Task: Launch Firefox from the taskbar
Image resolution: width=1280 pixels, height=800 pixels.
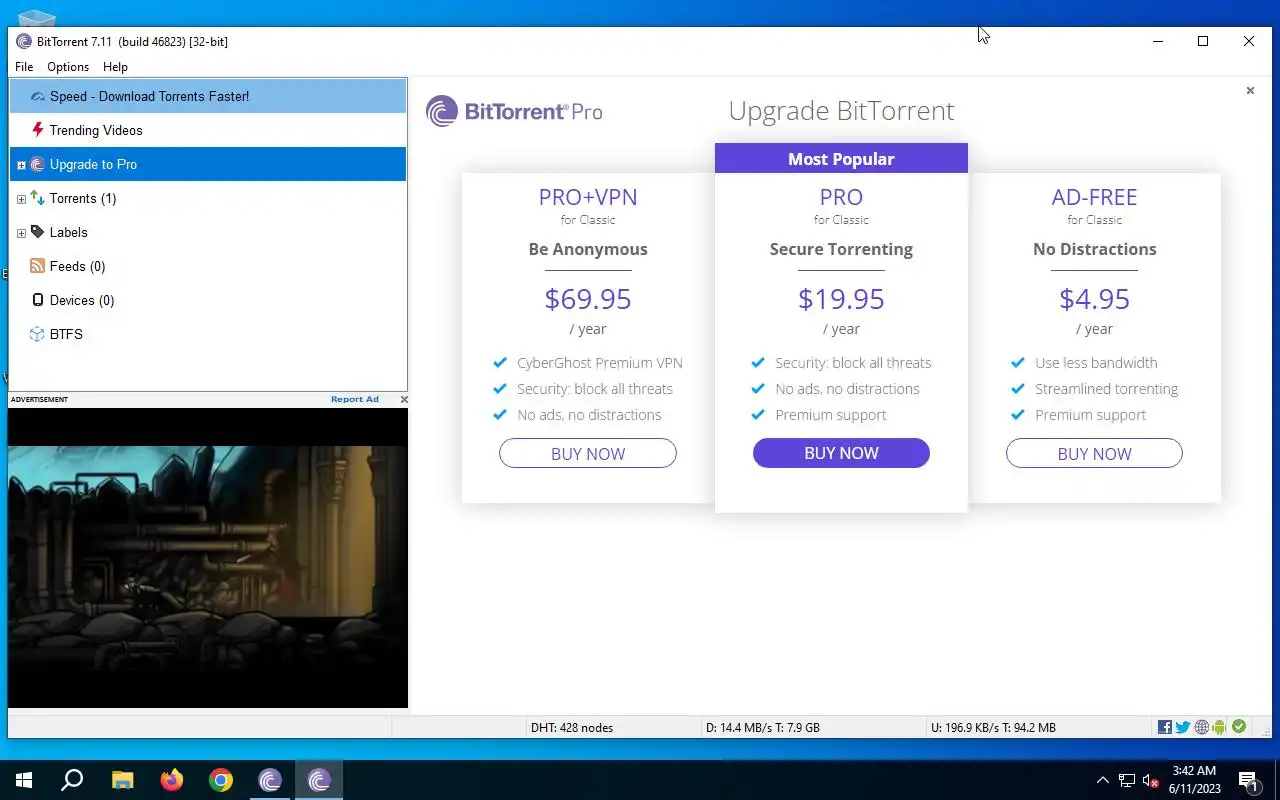Action: point(172,780)
